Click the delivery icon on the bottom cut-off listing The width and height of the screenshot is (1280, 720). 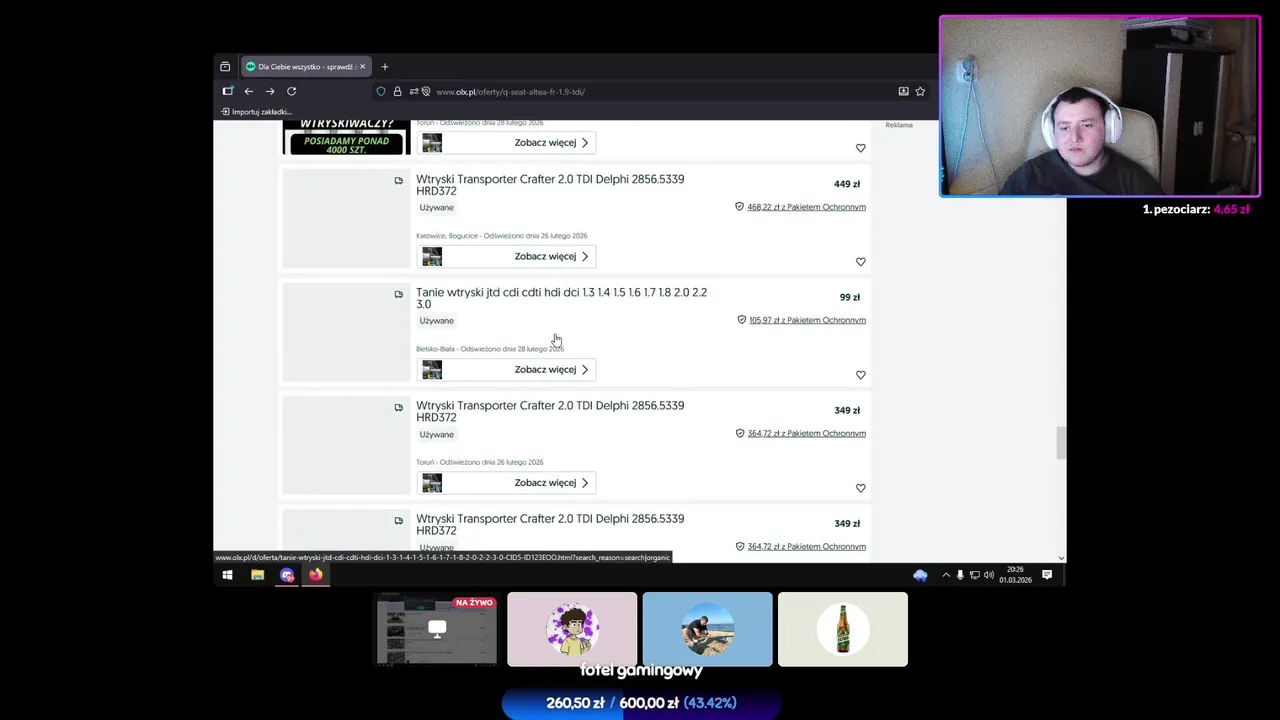pyautogui.click(x=398, y=520)
